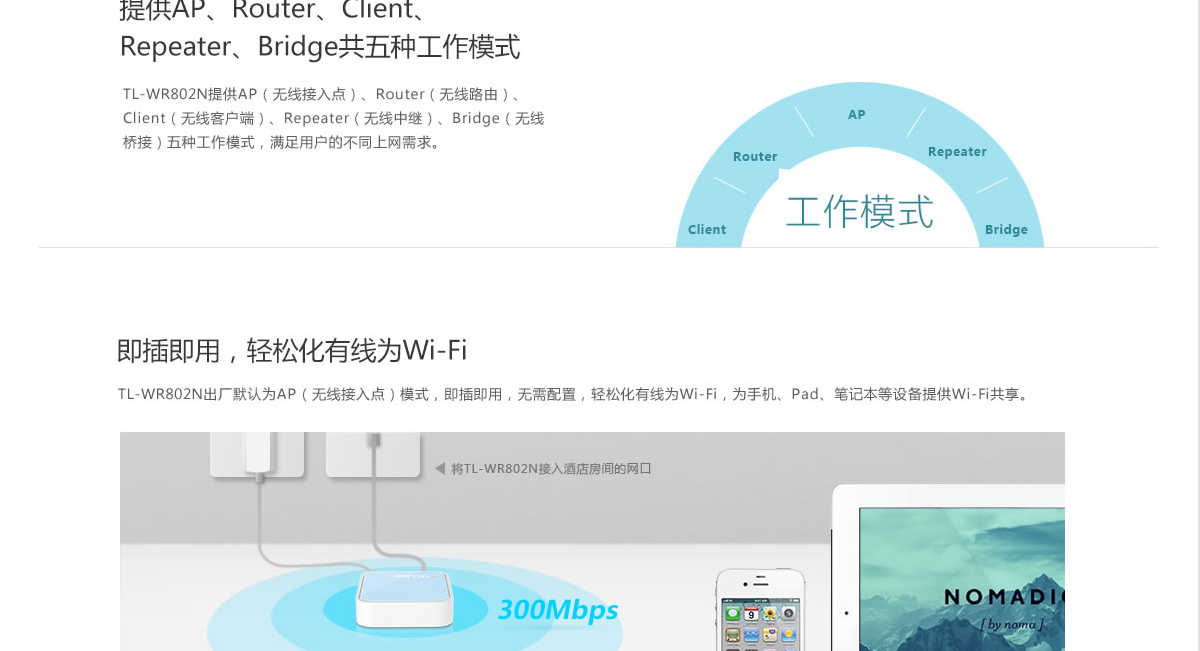
Task: Click the TL-WR802N提供AP description paragraph
Action: tap(333, 118)
